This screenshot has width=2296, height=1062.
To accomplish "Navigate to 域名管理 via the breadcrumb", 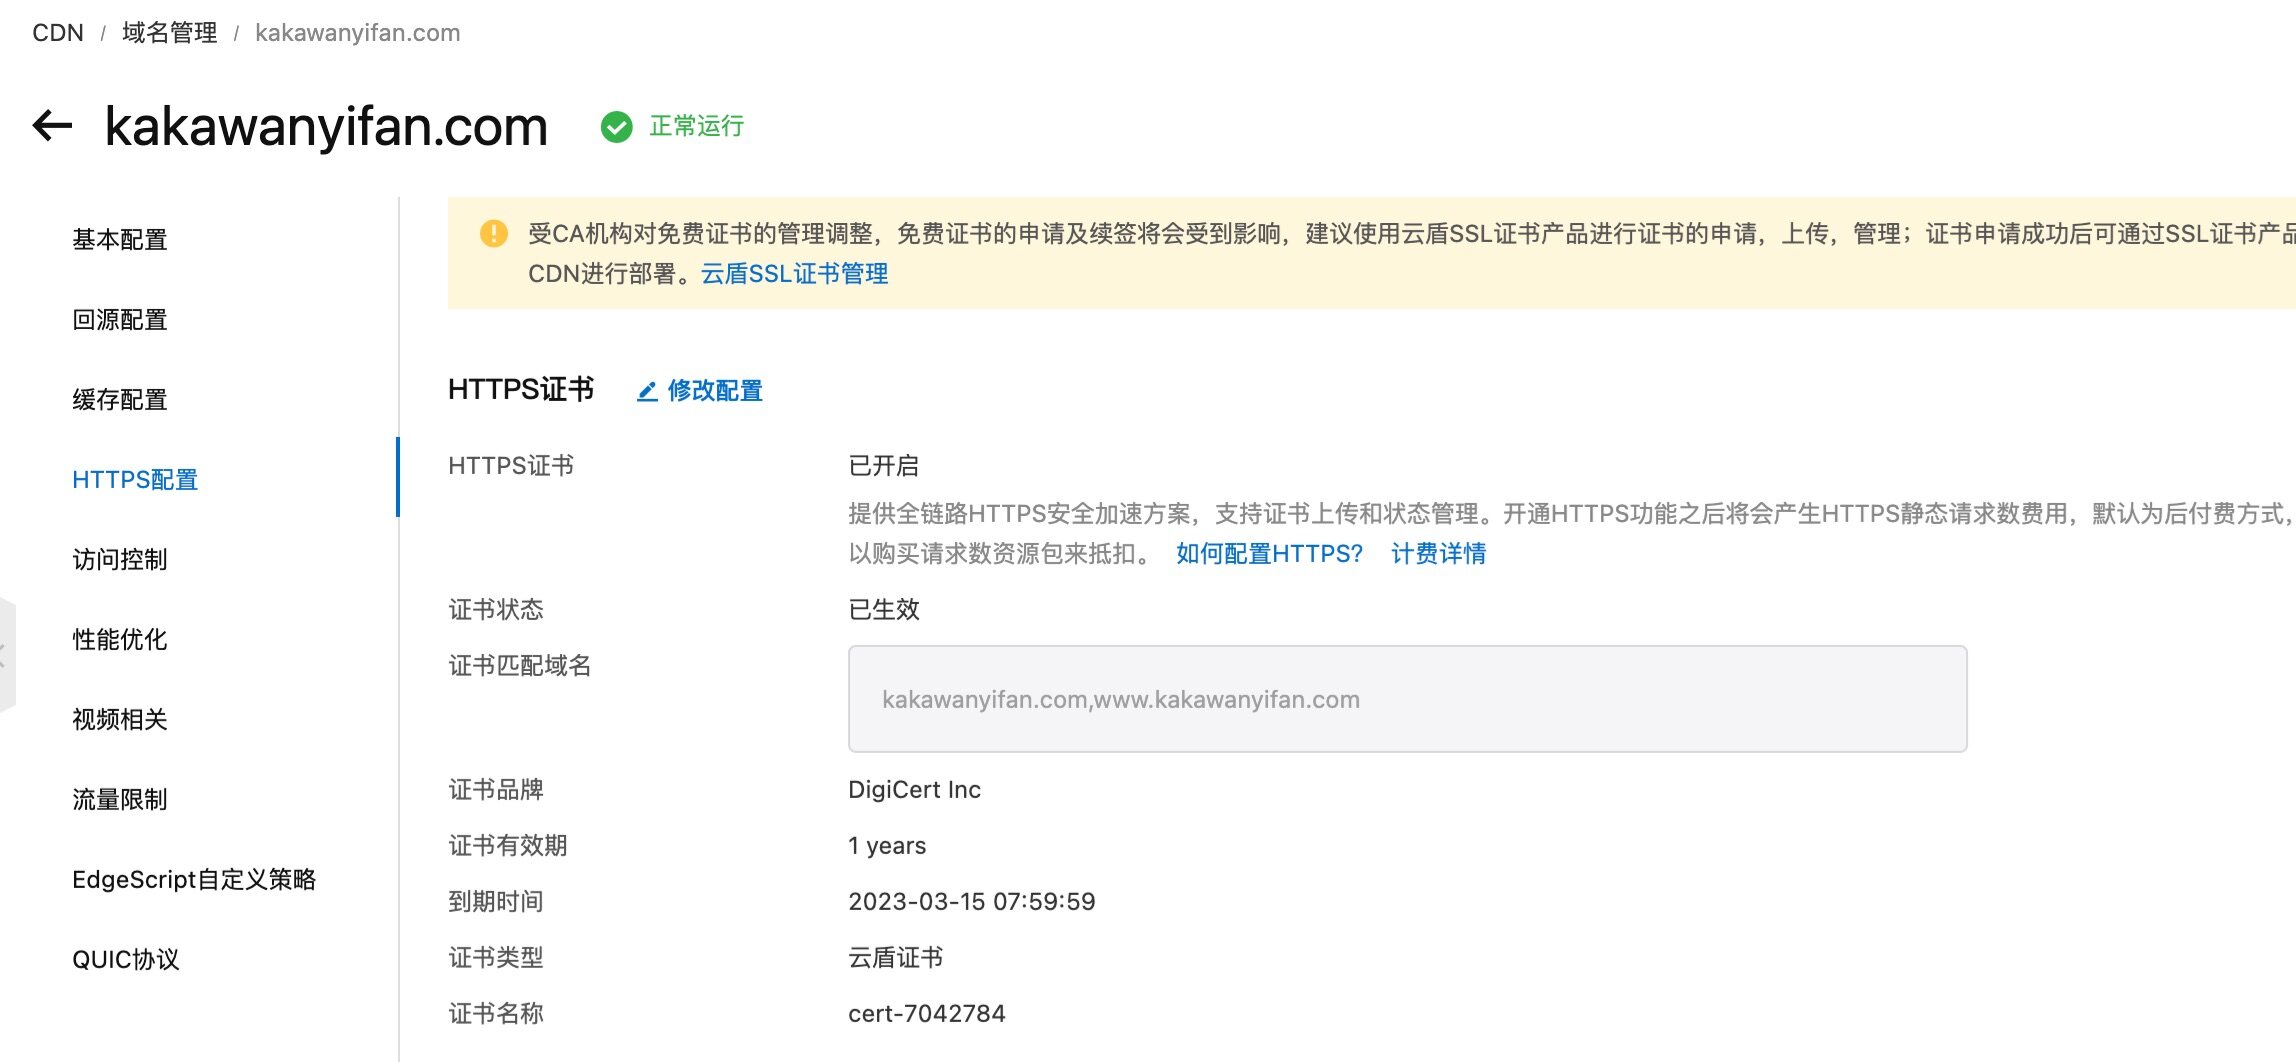I will 168,31.
